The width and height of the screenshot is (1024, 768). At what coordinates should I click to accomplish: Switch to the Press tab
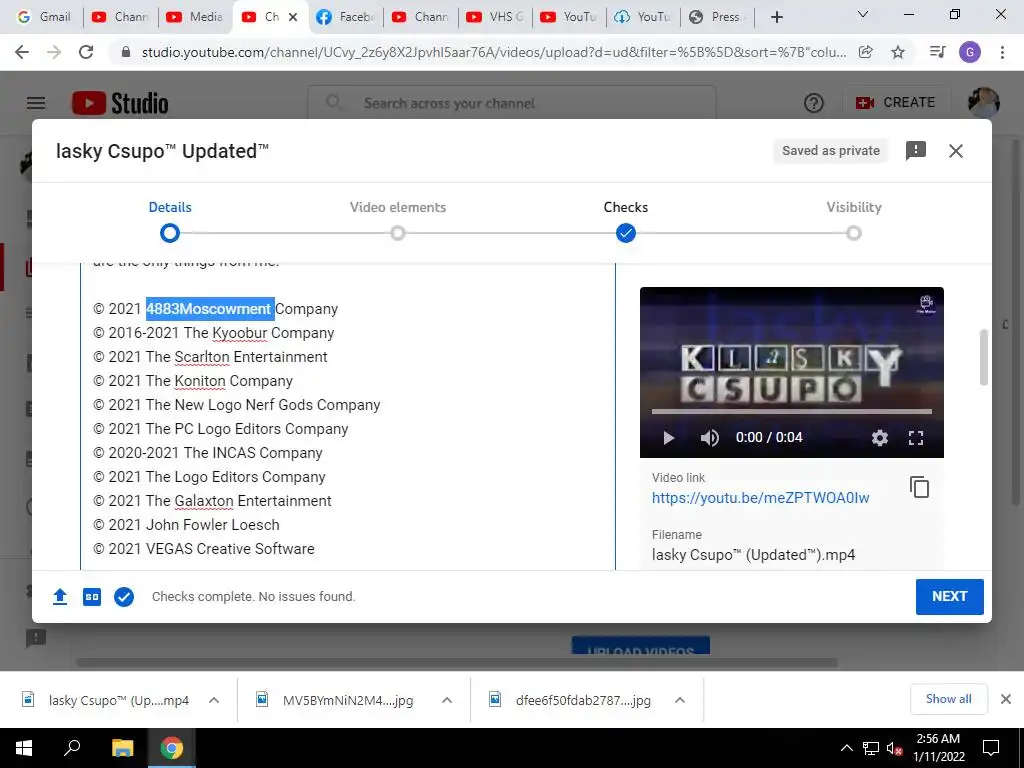(x=717, y=17)
